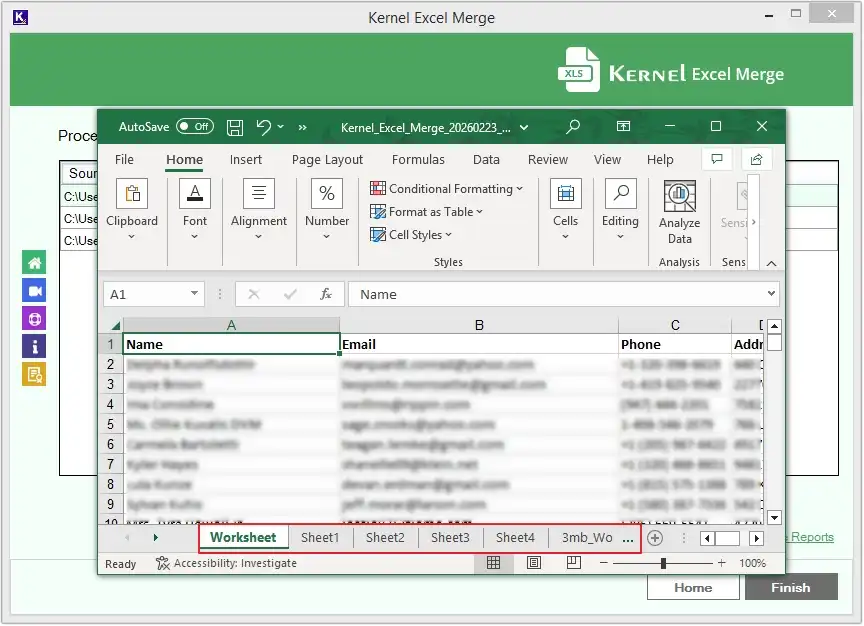The width and height of the screenshot is (864, 626).
Task: Select the Sheet2 worksheet tab
Action: pyautogui.click(x=384, y=537)
